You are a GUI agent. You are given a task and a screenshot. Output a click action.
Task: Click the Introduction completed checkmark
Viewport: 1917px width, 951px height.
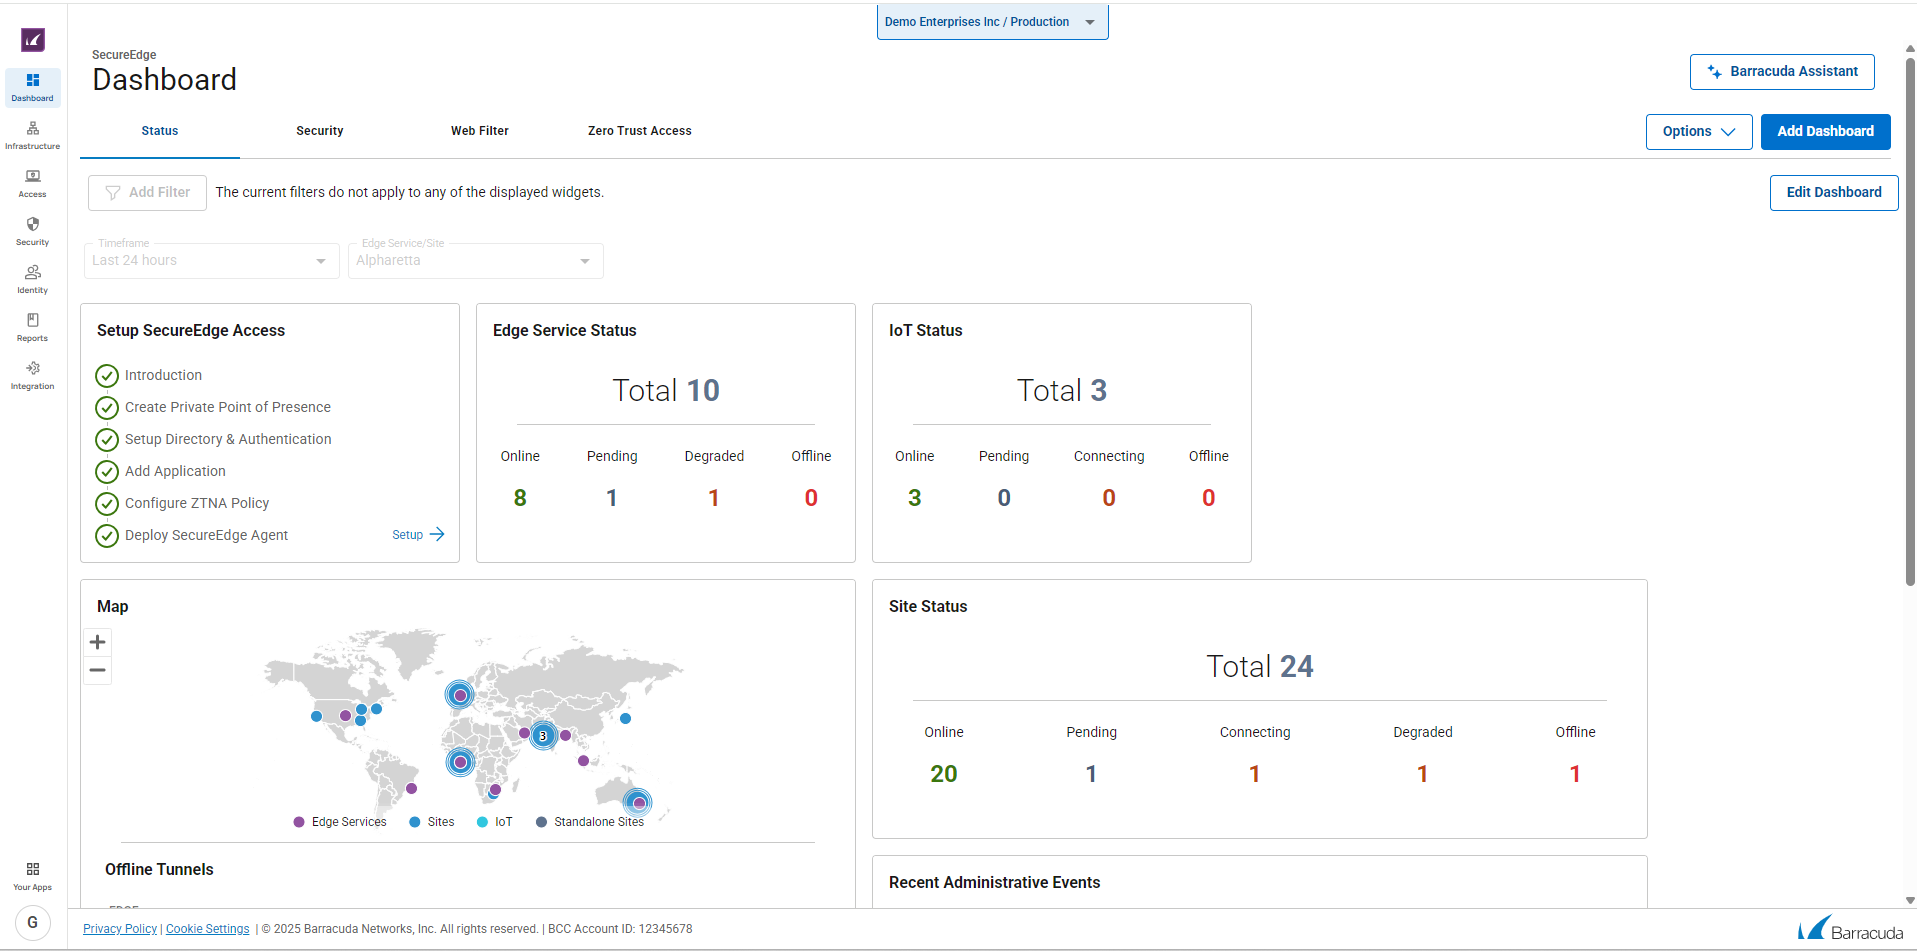click(x=107, y=376)
